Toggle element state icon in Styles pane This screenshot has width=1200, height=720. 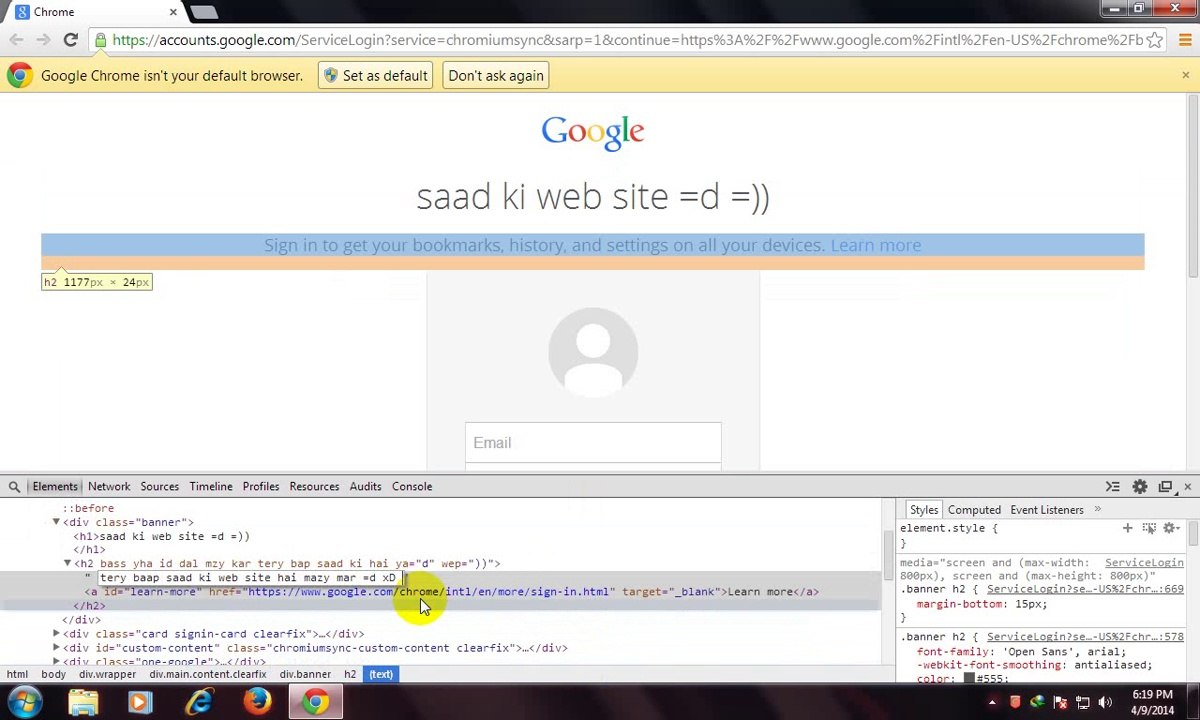pos(1149,528)
